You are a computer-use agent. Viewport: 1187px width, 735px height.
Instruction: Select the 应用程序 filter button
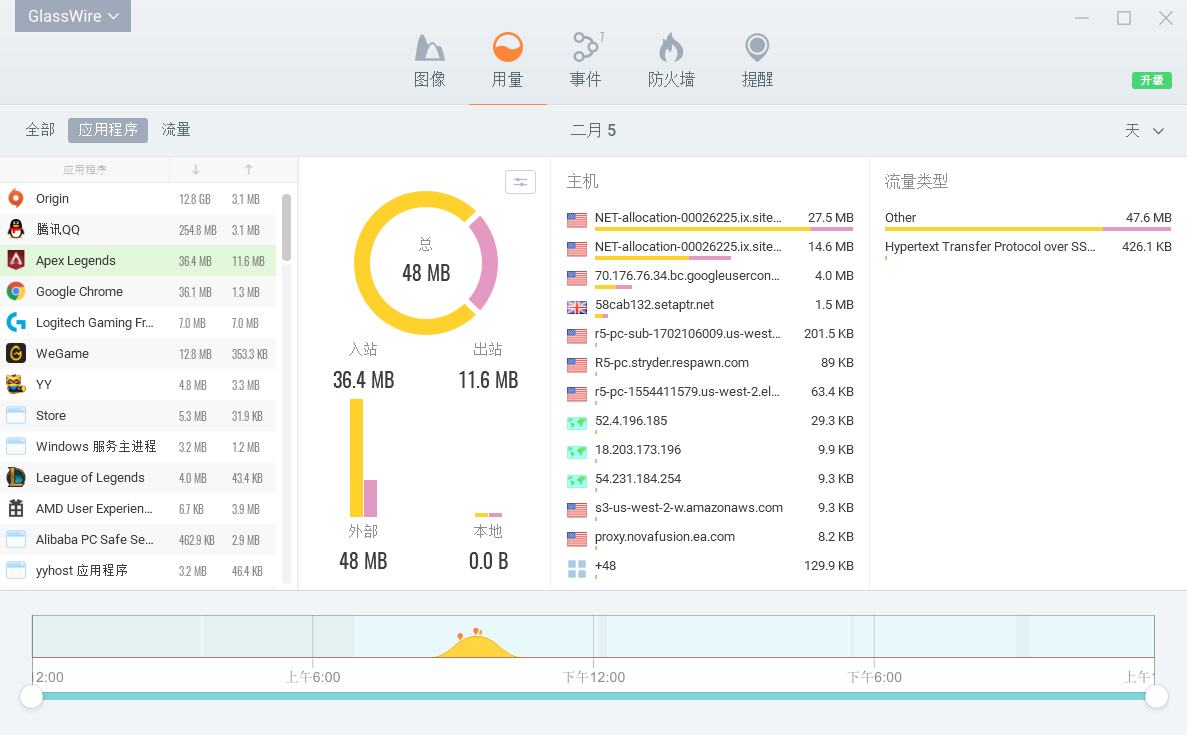click(107, 130)
